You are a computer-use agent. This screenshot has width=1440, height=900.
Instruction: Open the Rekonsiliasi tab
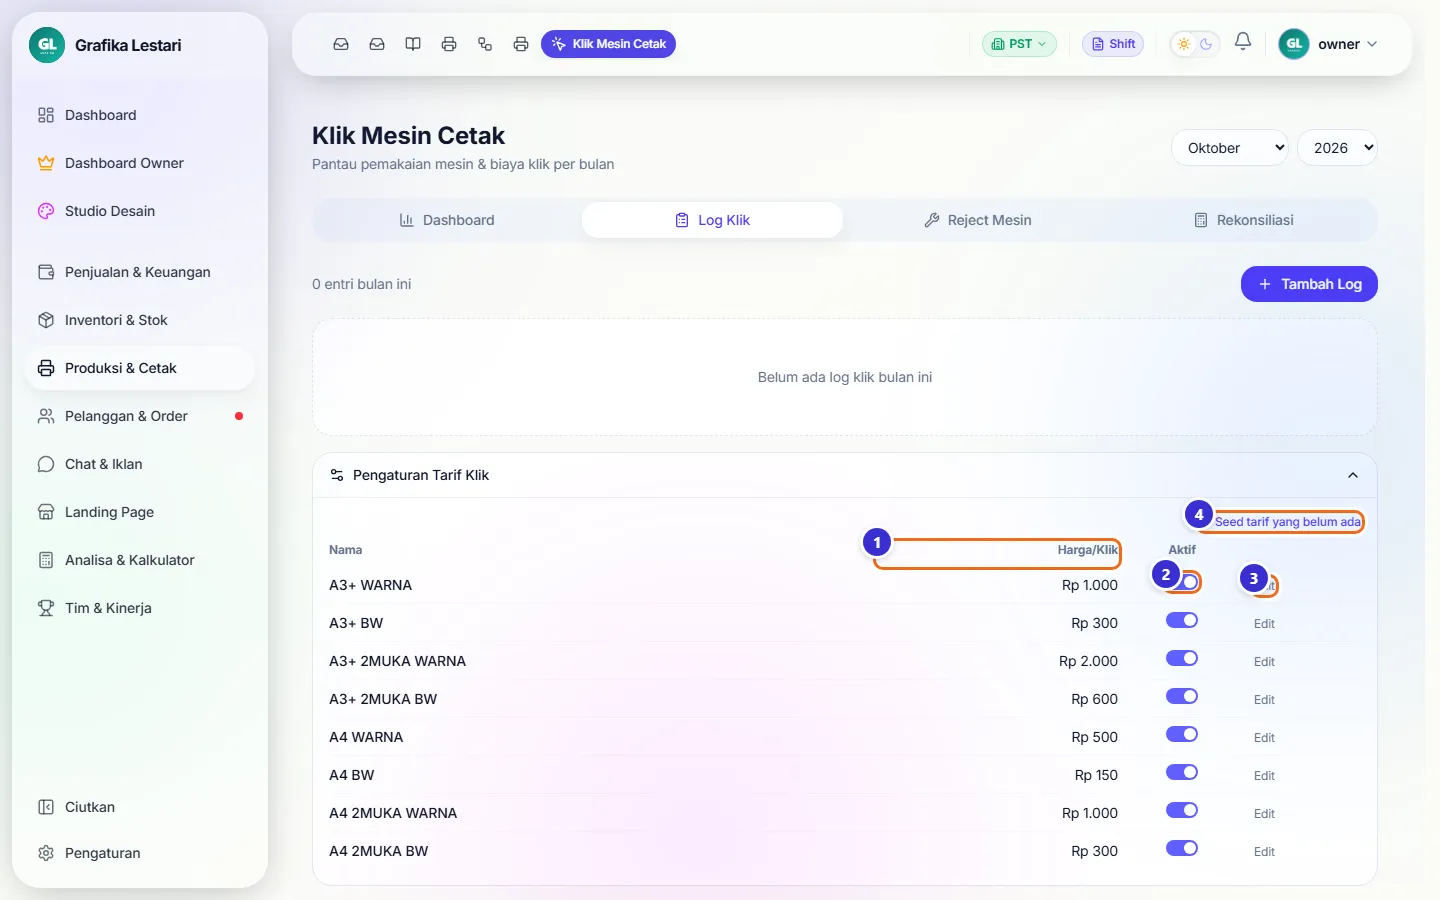click(x=1244, y=220)
